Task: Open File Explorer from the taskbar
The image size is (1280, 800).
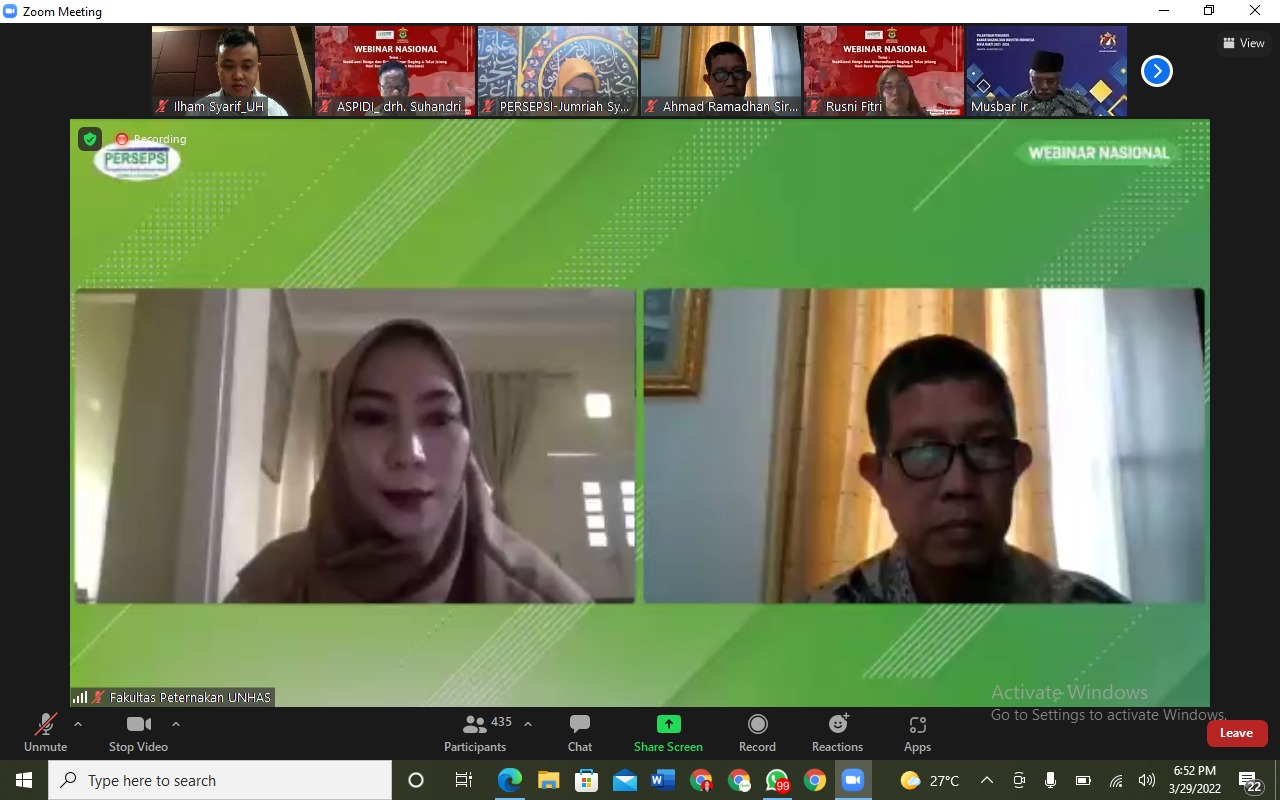Action: (548, 780)
